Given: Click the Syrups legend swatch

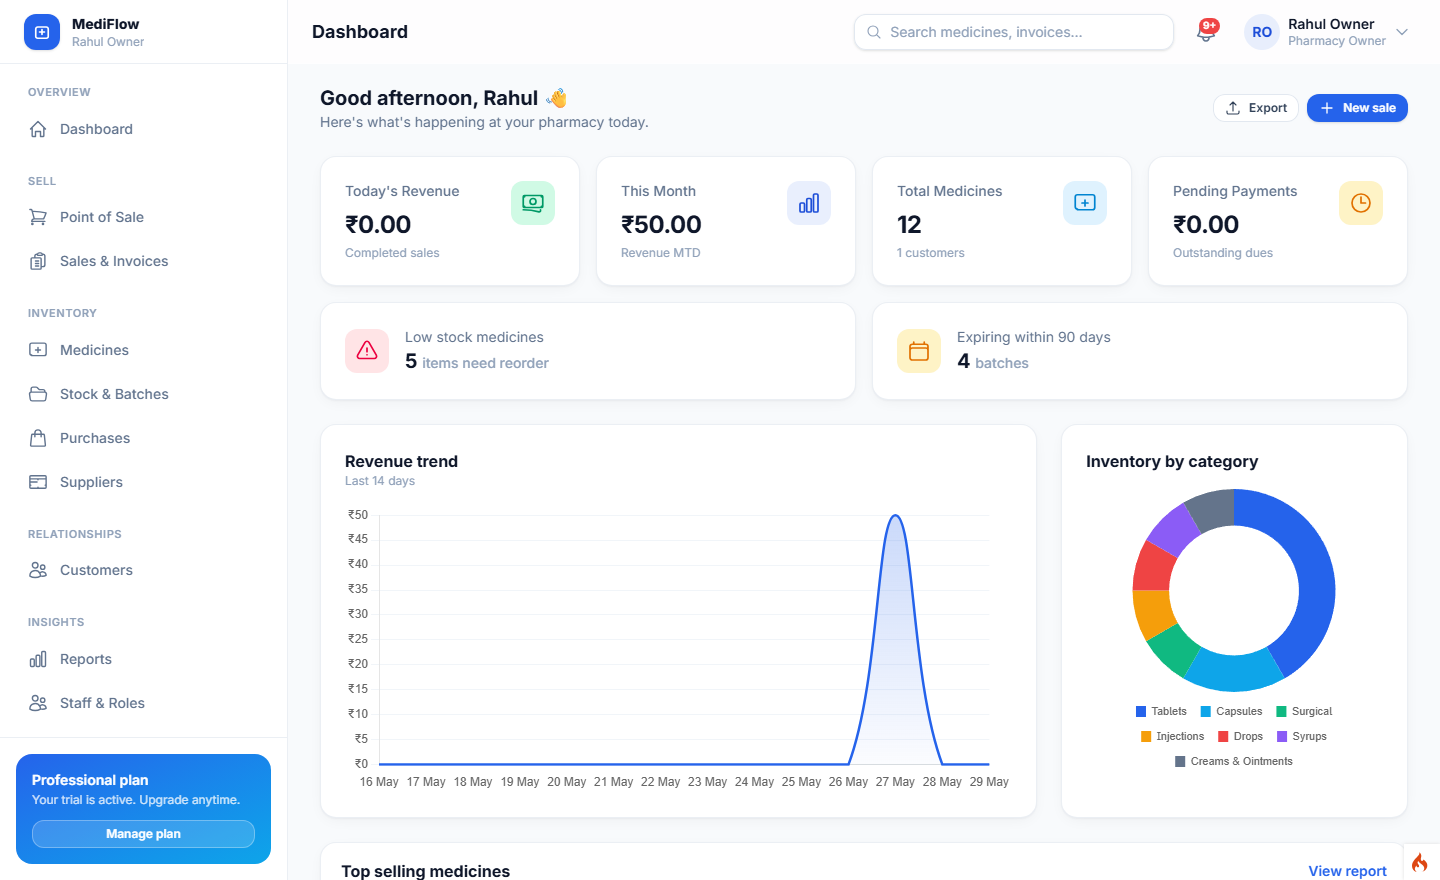Looking at the screenshot, I should click(1282, 737).
